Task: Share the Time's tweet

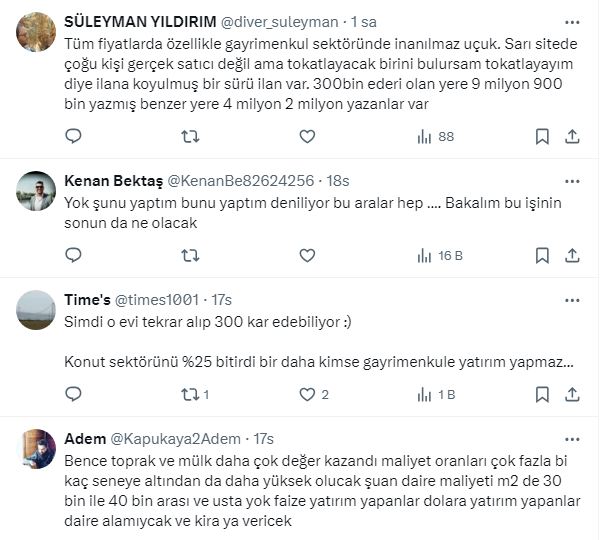Action: (573, 394)
